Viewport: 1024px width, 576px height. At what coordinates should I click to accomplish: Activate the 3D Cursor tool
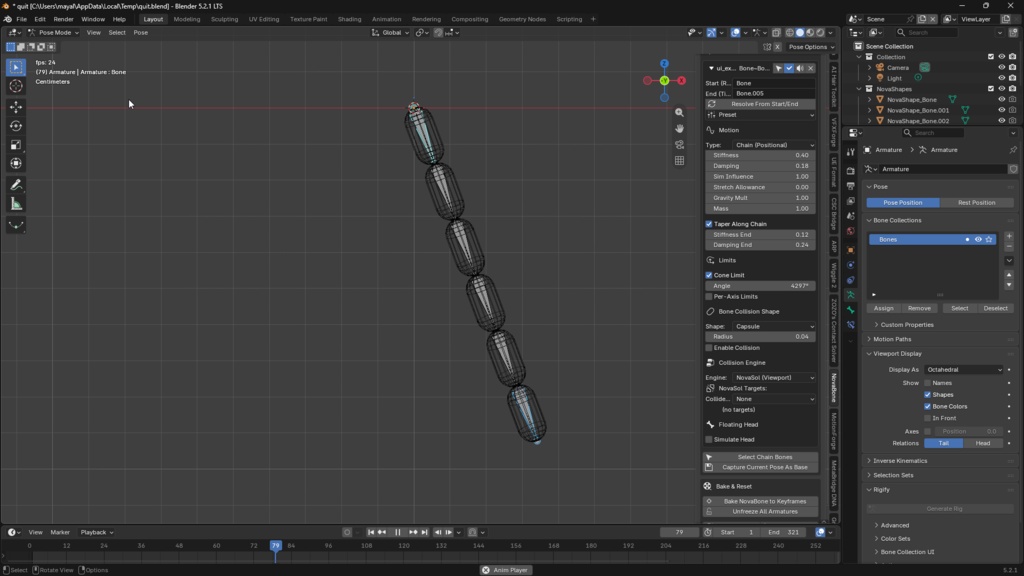(16, 86)
